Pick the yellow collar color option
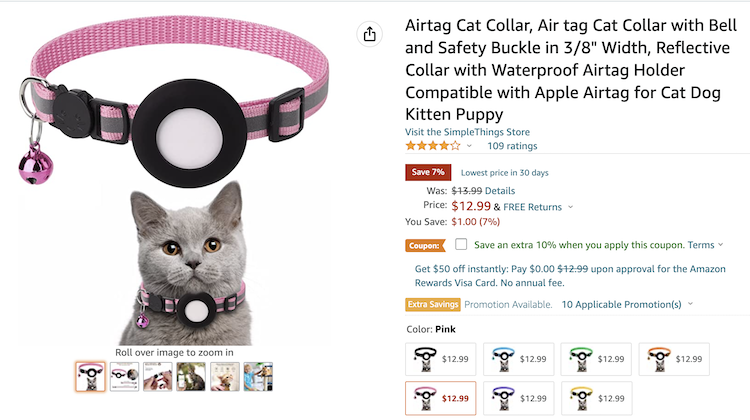Screen dimensions: 750x420 (593, 398)
